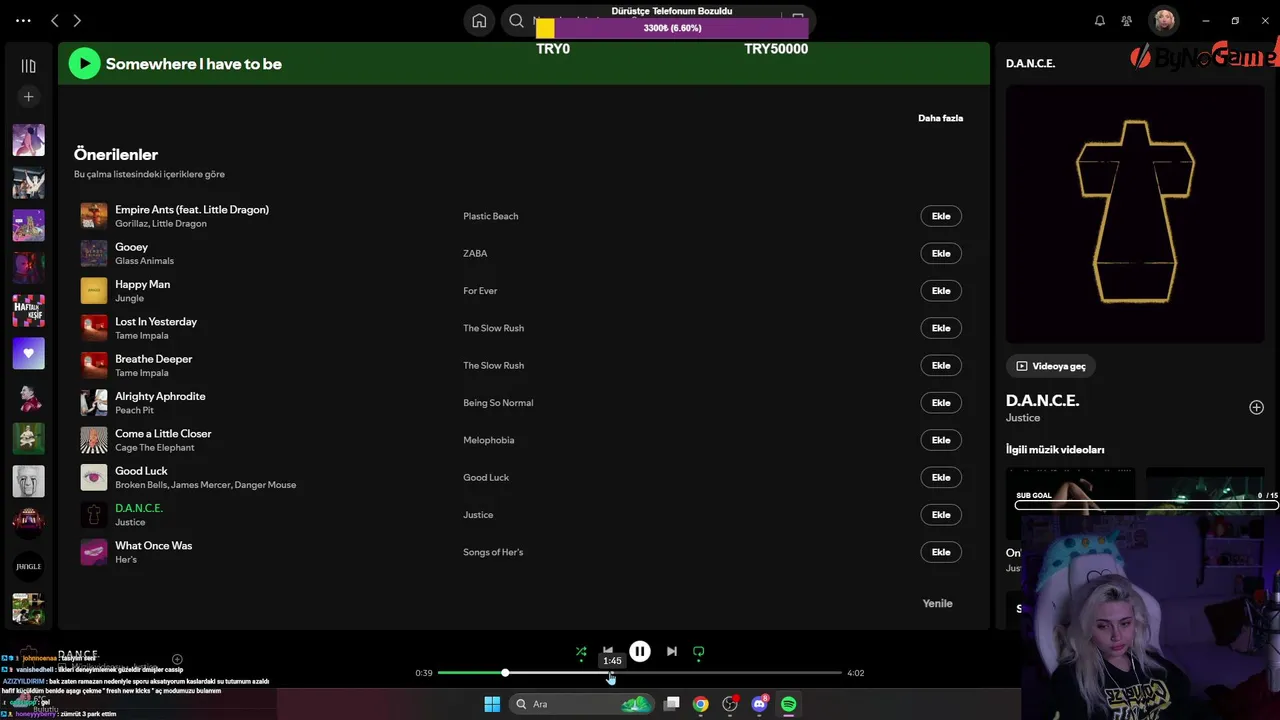Add Good Luck with Ekle button

coord(941,477)
